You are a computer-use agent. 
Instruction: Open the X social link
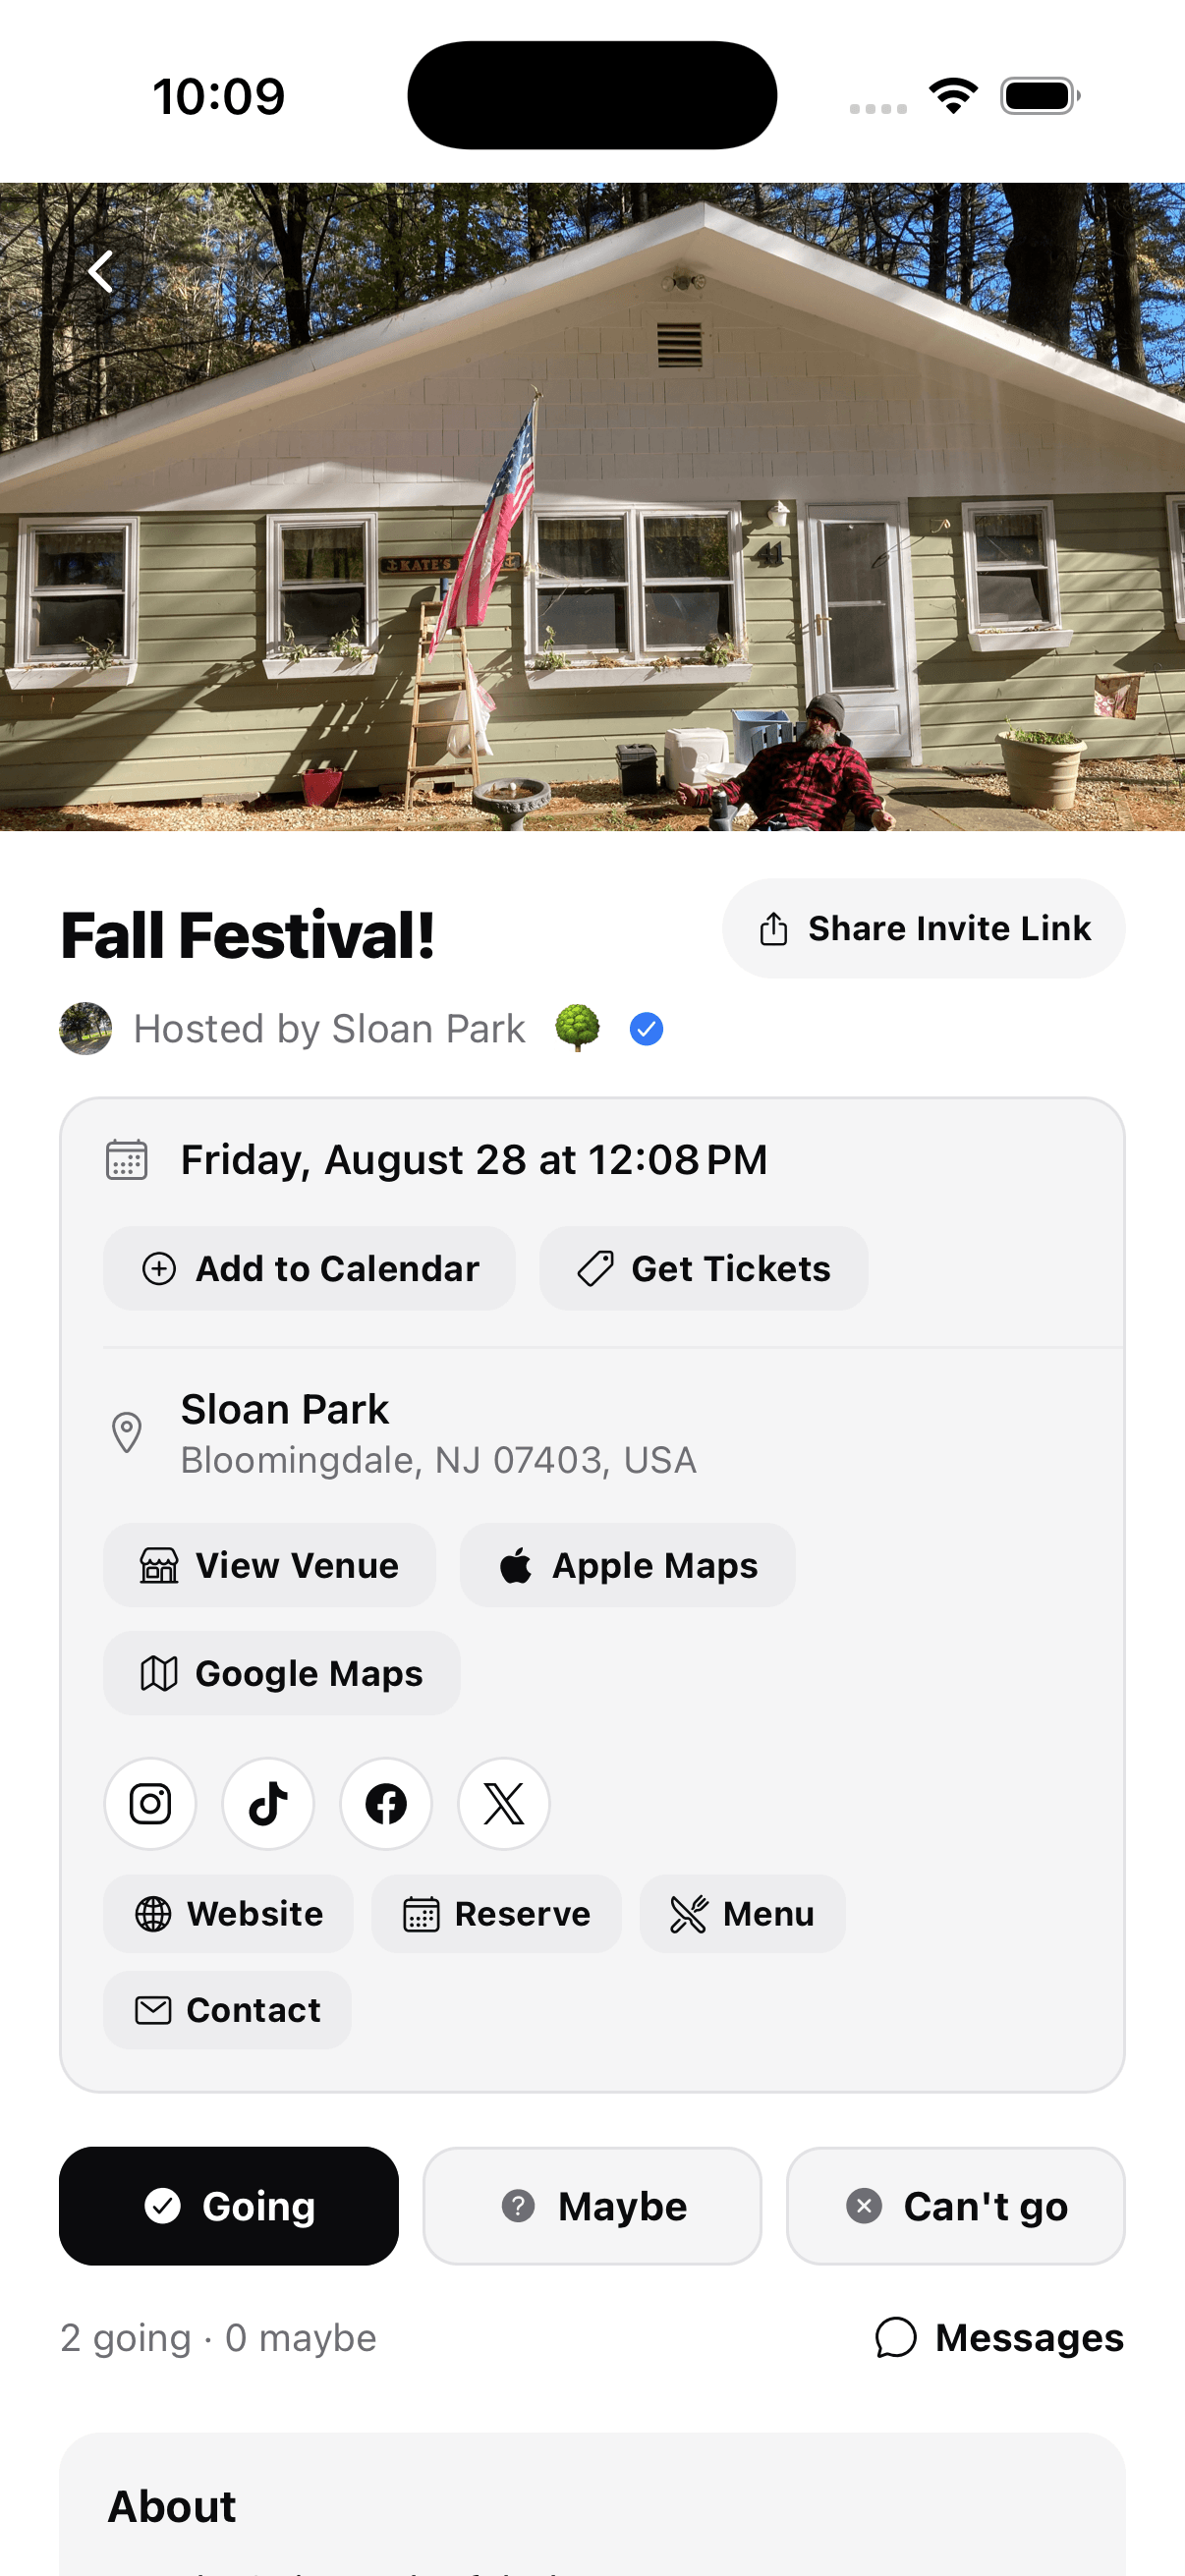pyautogui.click(x=504, y=1803)
